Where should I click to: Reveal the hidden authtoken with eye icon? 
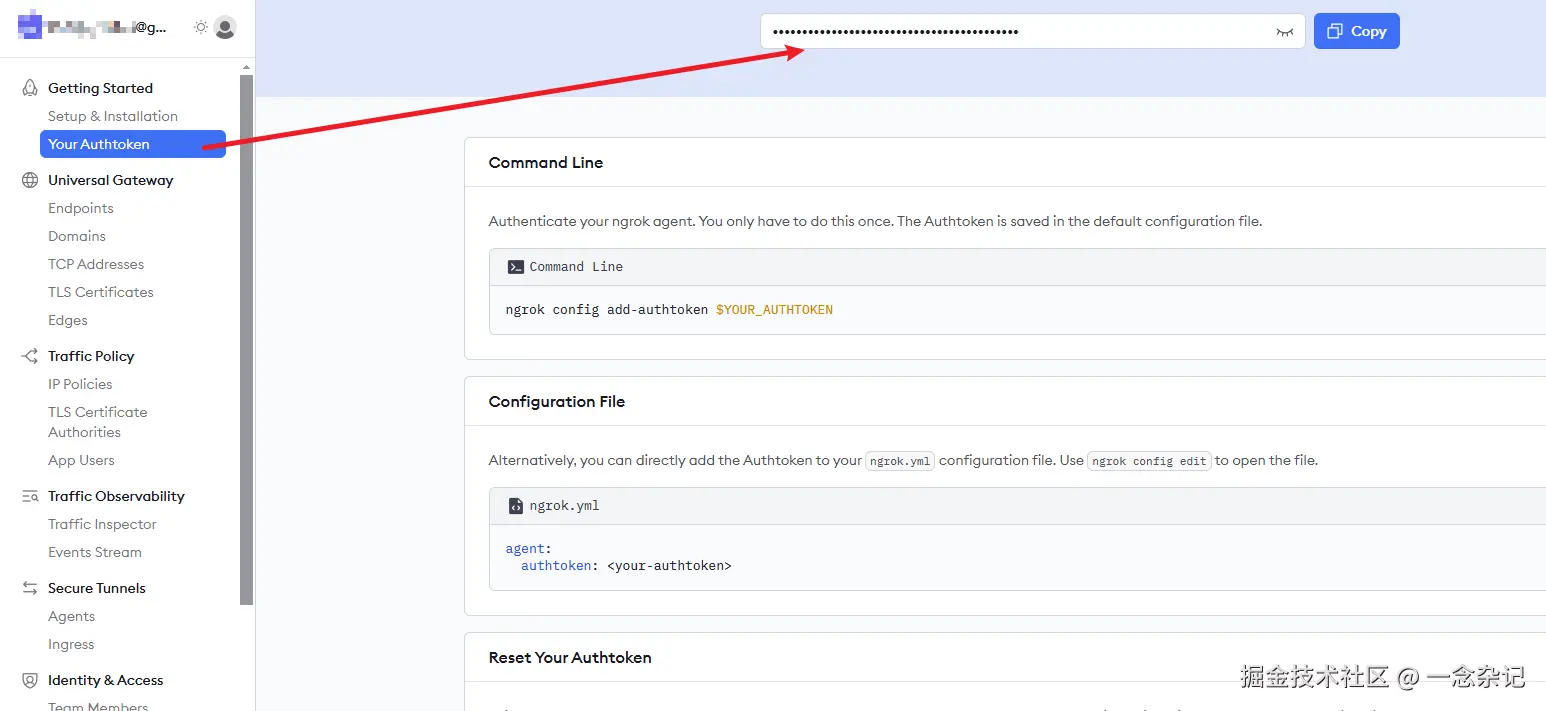click(1285, 32)
